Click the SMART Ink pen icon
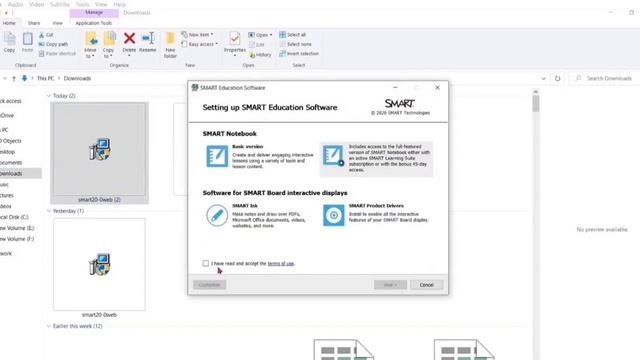This screenshot has height=360, width=640. point(217,215)
